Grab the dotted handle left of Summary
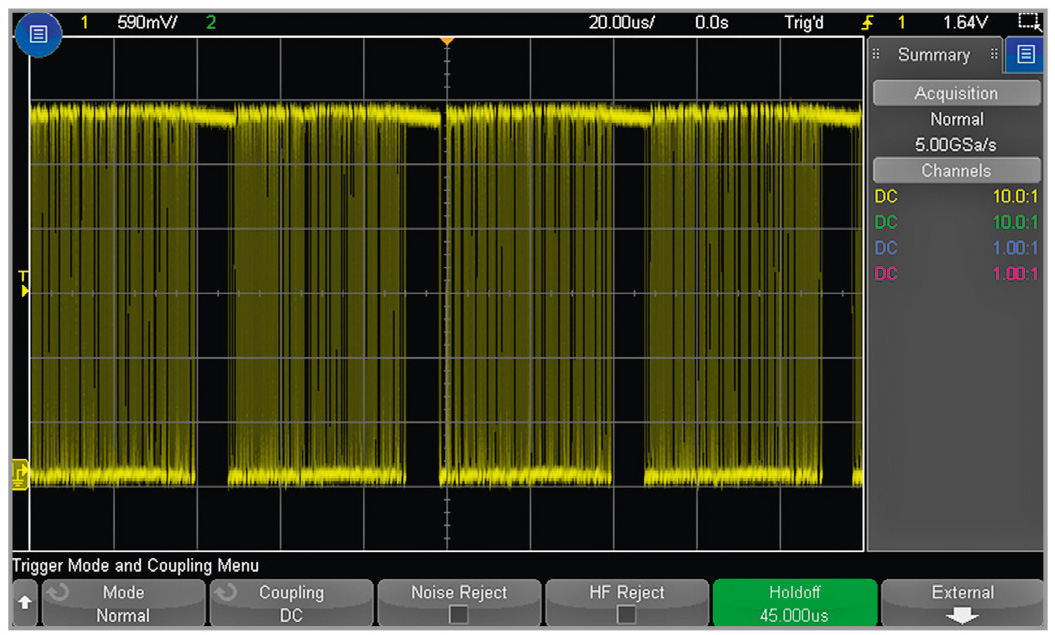This screenshot has width=1055, height=635. (x=877, y=55)
